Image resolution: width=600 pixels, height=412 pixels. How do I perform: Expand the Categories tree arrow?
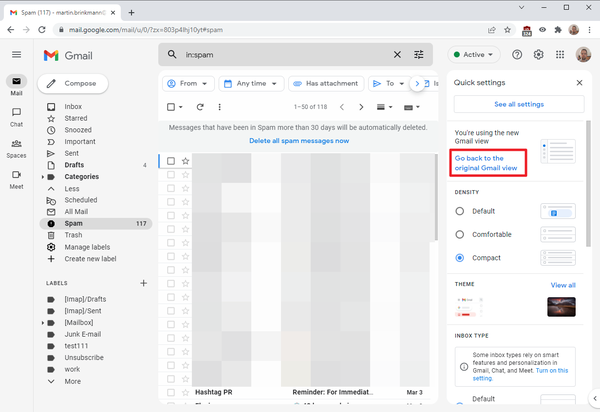click(x=42, y=177)
